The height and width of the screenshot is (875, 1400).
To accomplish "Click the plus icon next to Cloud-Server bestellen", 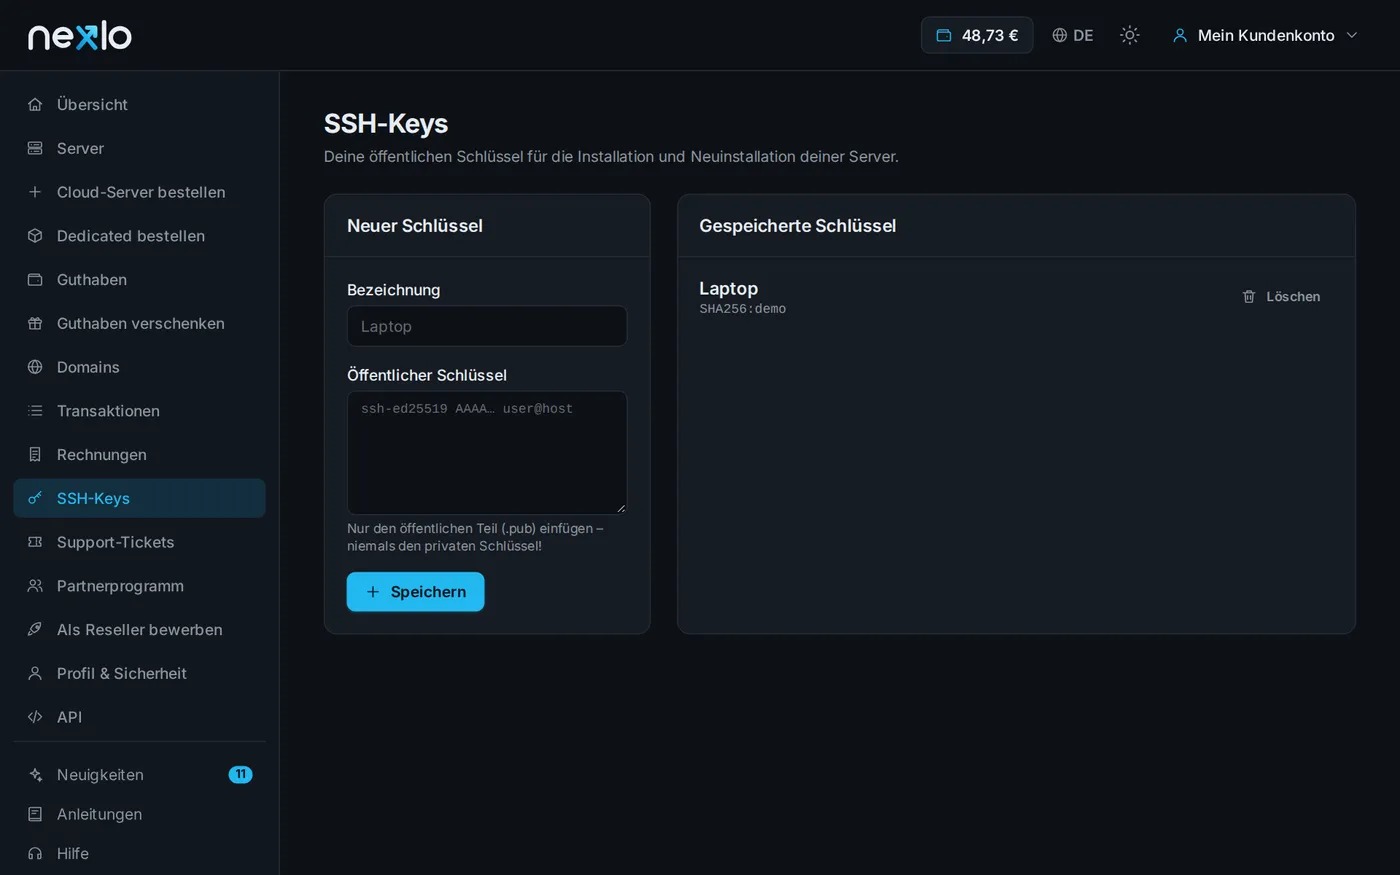I will (x=35, y=192).
